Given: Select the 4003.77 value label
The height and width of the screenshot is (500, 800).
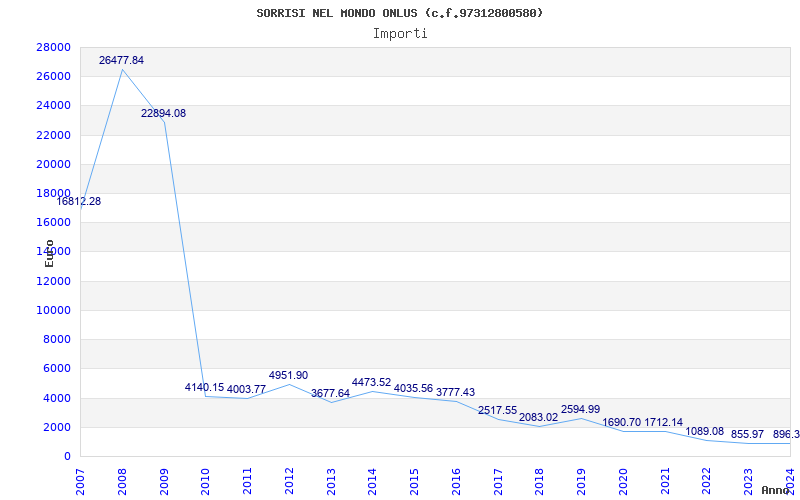Looking at the screenshot, I should pyautogui.click(x=246, y=389).
